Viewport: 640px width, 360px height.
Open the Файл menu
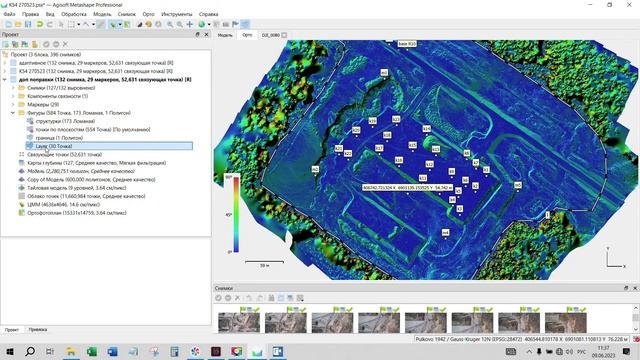pos(9,14)
